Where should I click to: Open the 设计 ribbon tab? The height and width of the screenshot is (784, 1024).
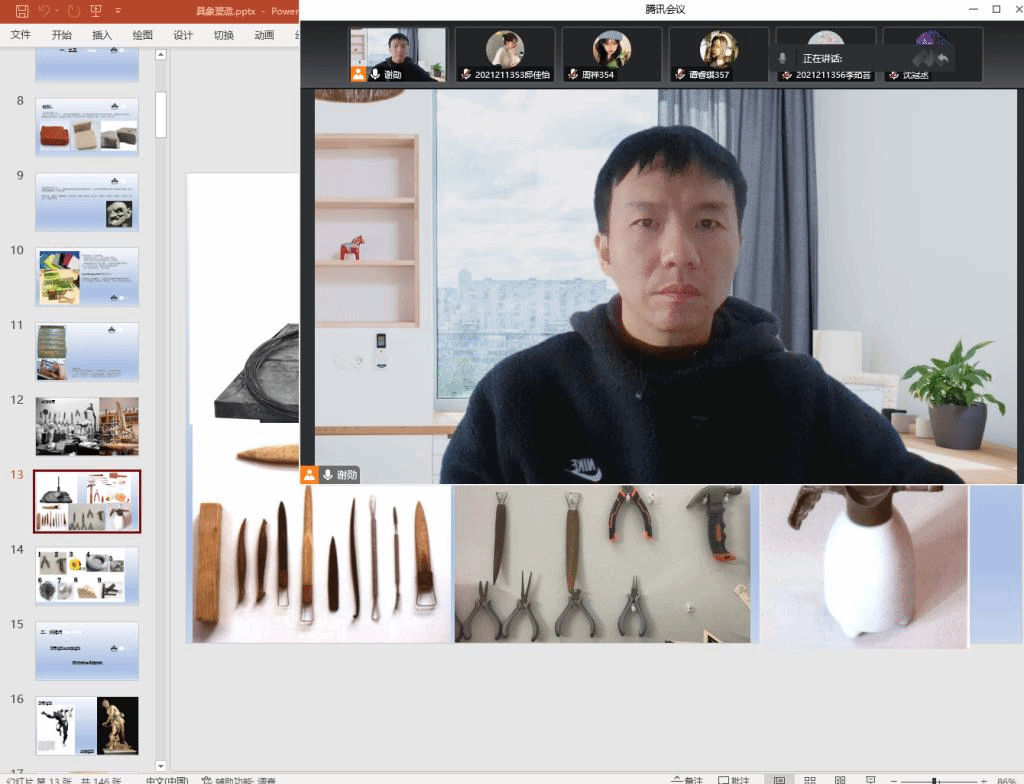183,35
